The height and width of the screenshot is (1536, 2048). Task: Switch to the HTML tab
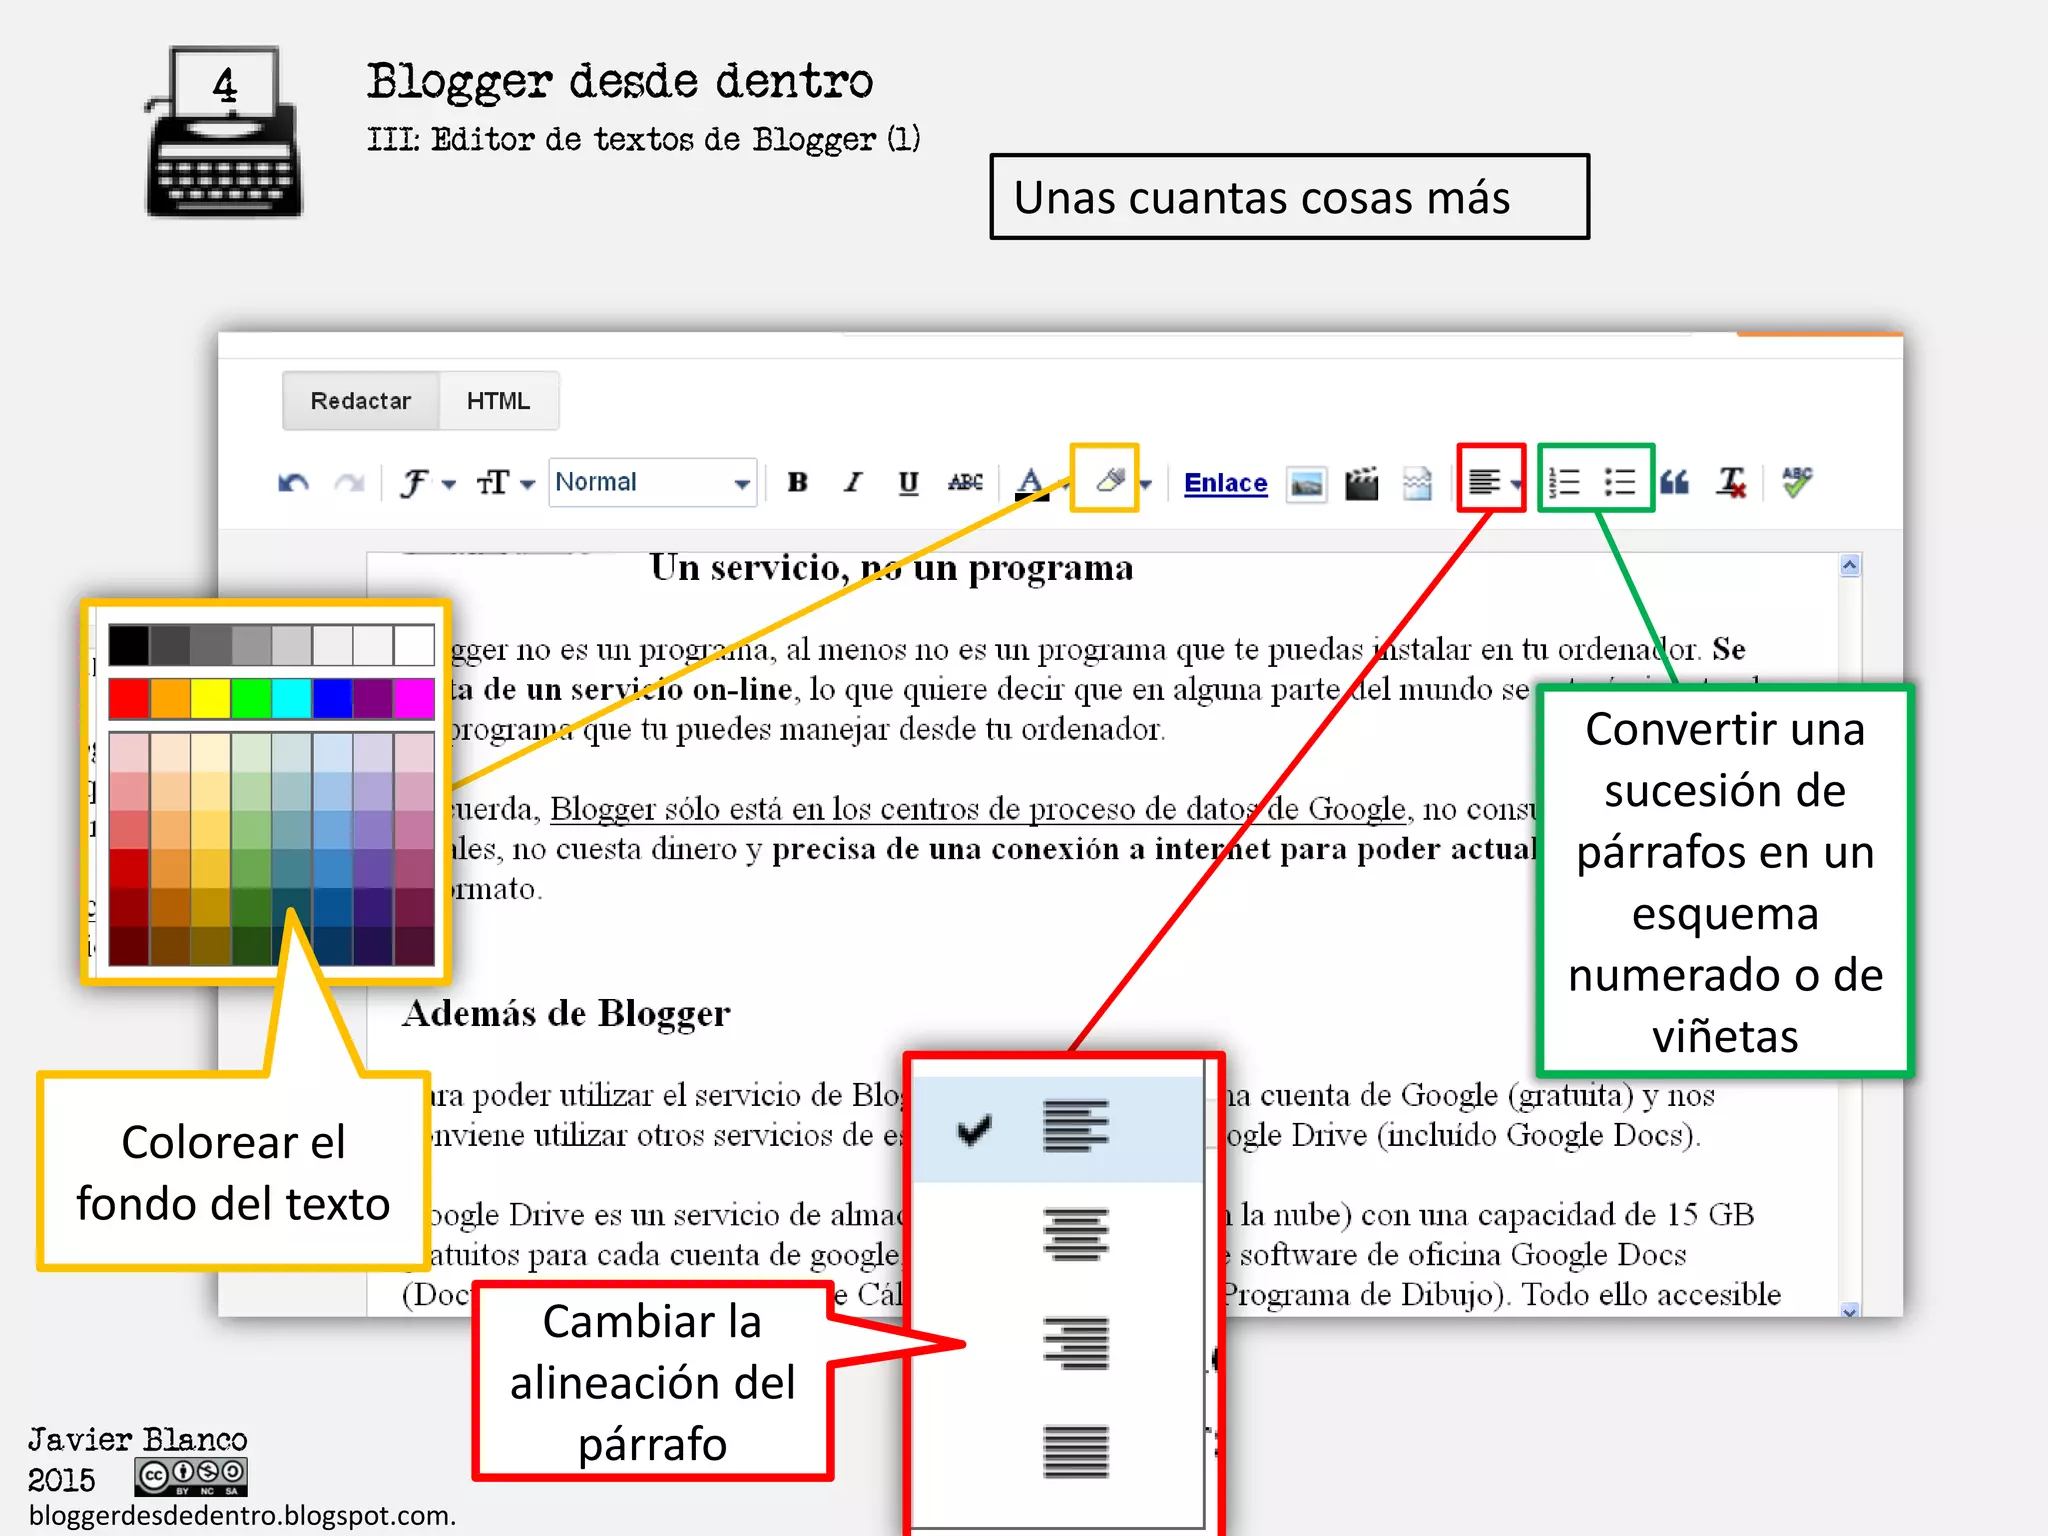tap(498, 401)
